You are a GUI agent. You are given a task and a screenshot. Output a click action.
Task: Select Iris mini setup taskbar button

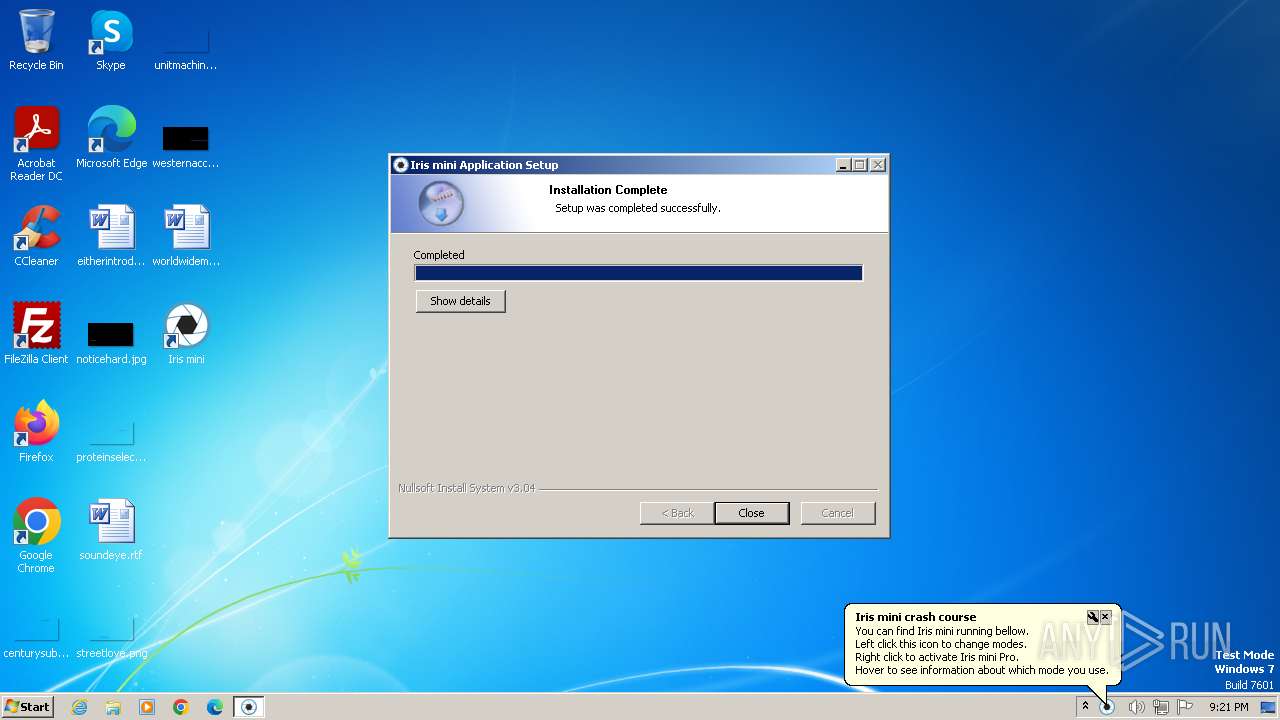click(x=249, y=707)
